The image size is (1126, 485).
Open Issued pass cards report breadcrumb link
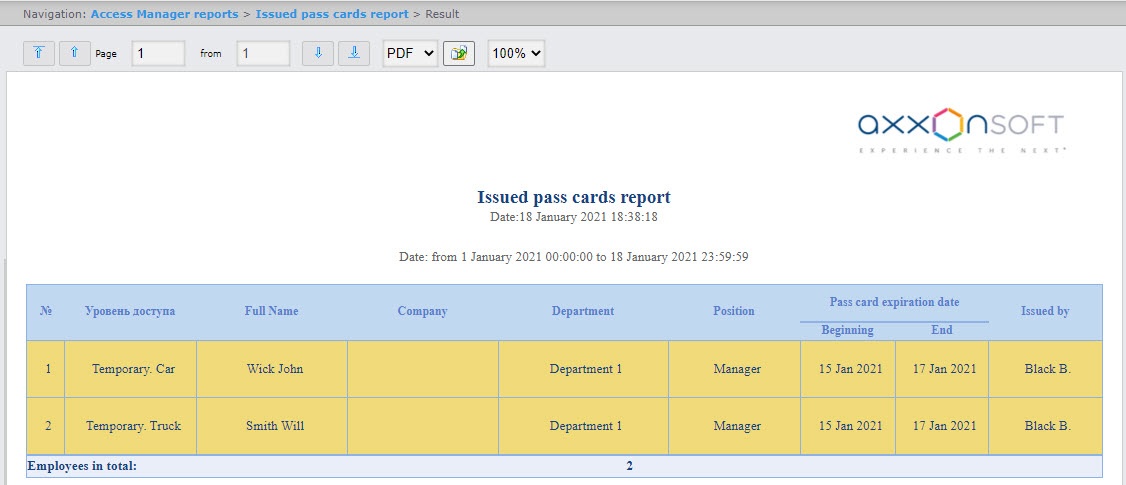[332, 14]
